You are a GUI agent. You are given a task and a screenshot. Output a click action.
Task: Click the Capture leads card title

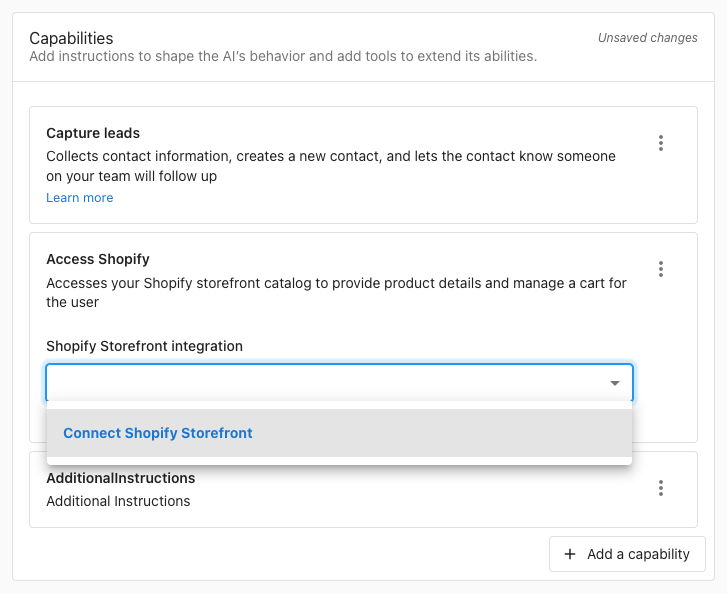click(x=93, y=133)
